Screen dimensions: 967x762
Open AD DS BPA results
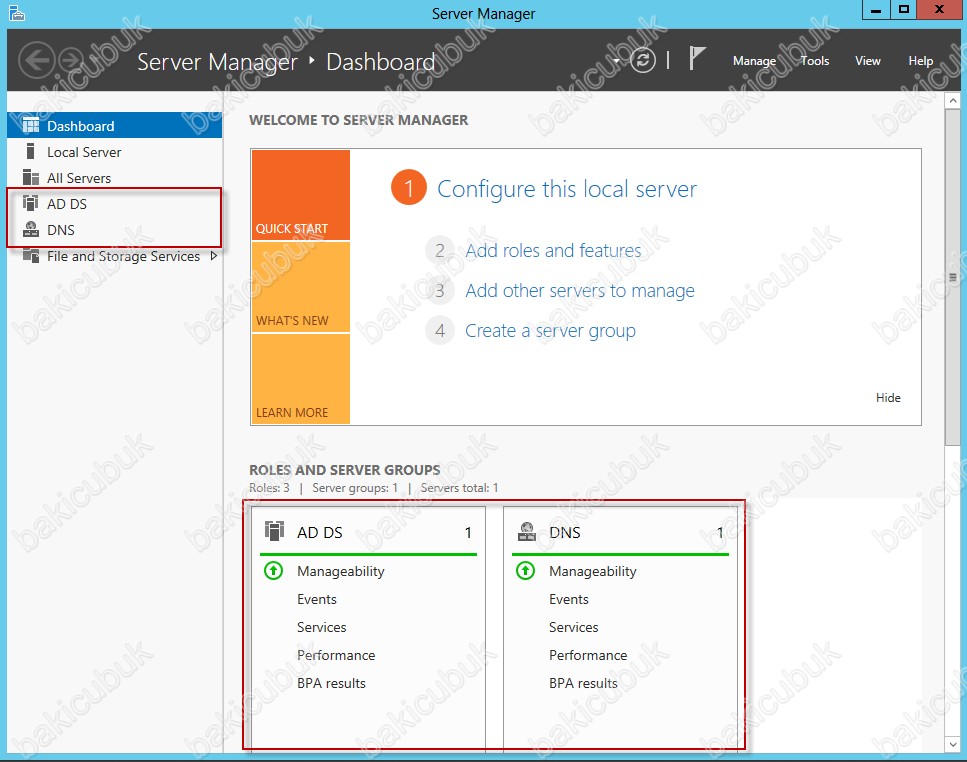(x=331, y=683)
